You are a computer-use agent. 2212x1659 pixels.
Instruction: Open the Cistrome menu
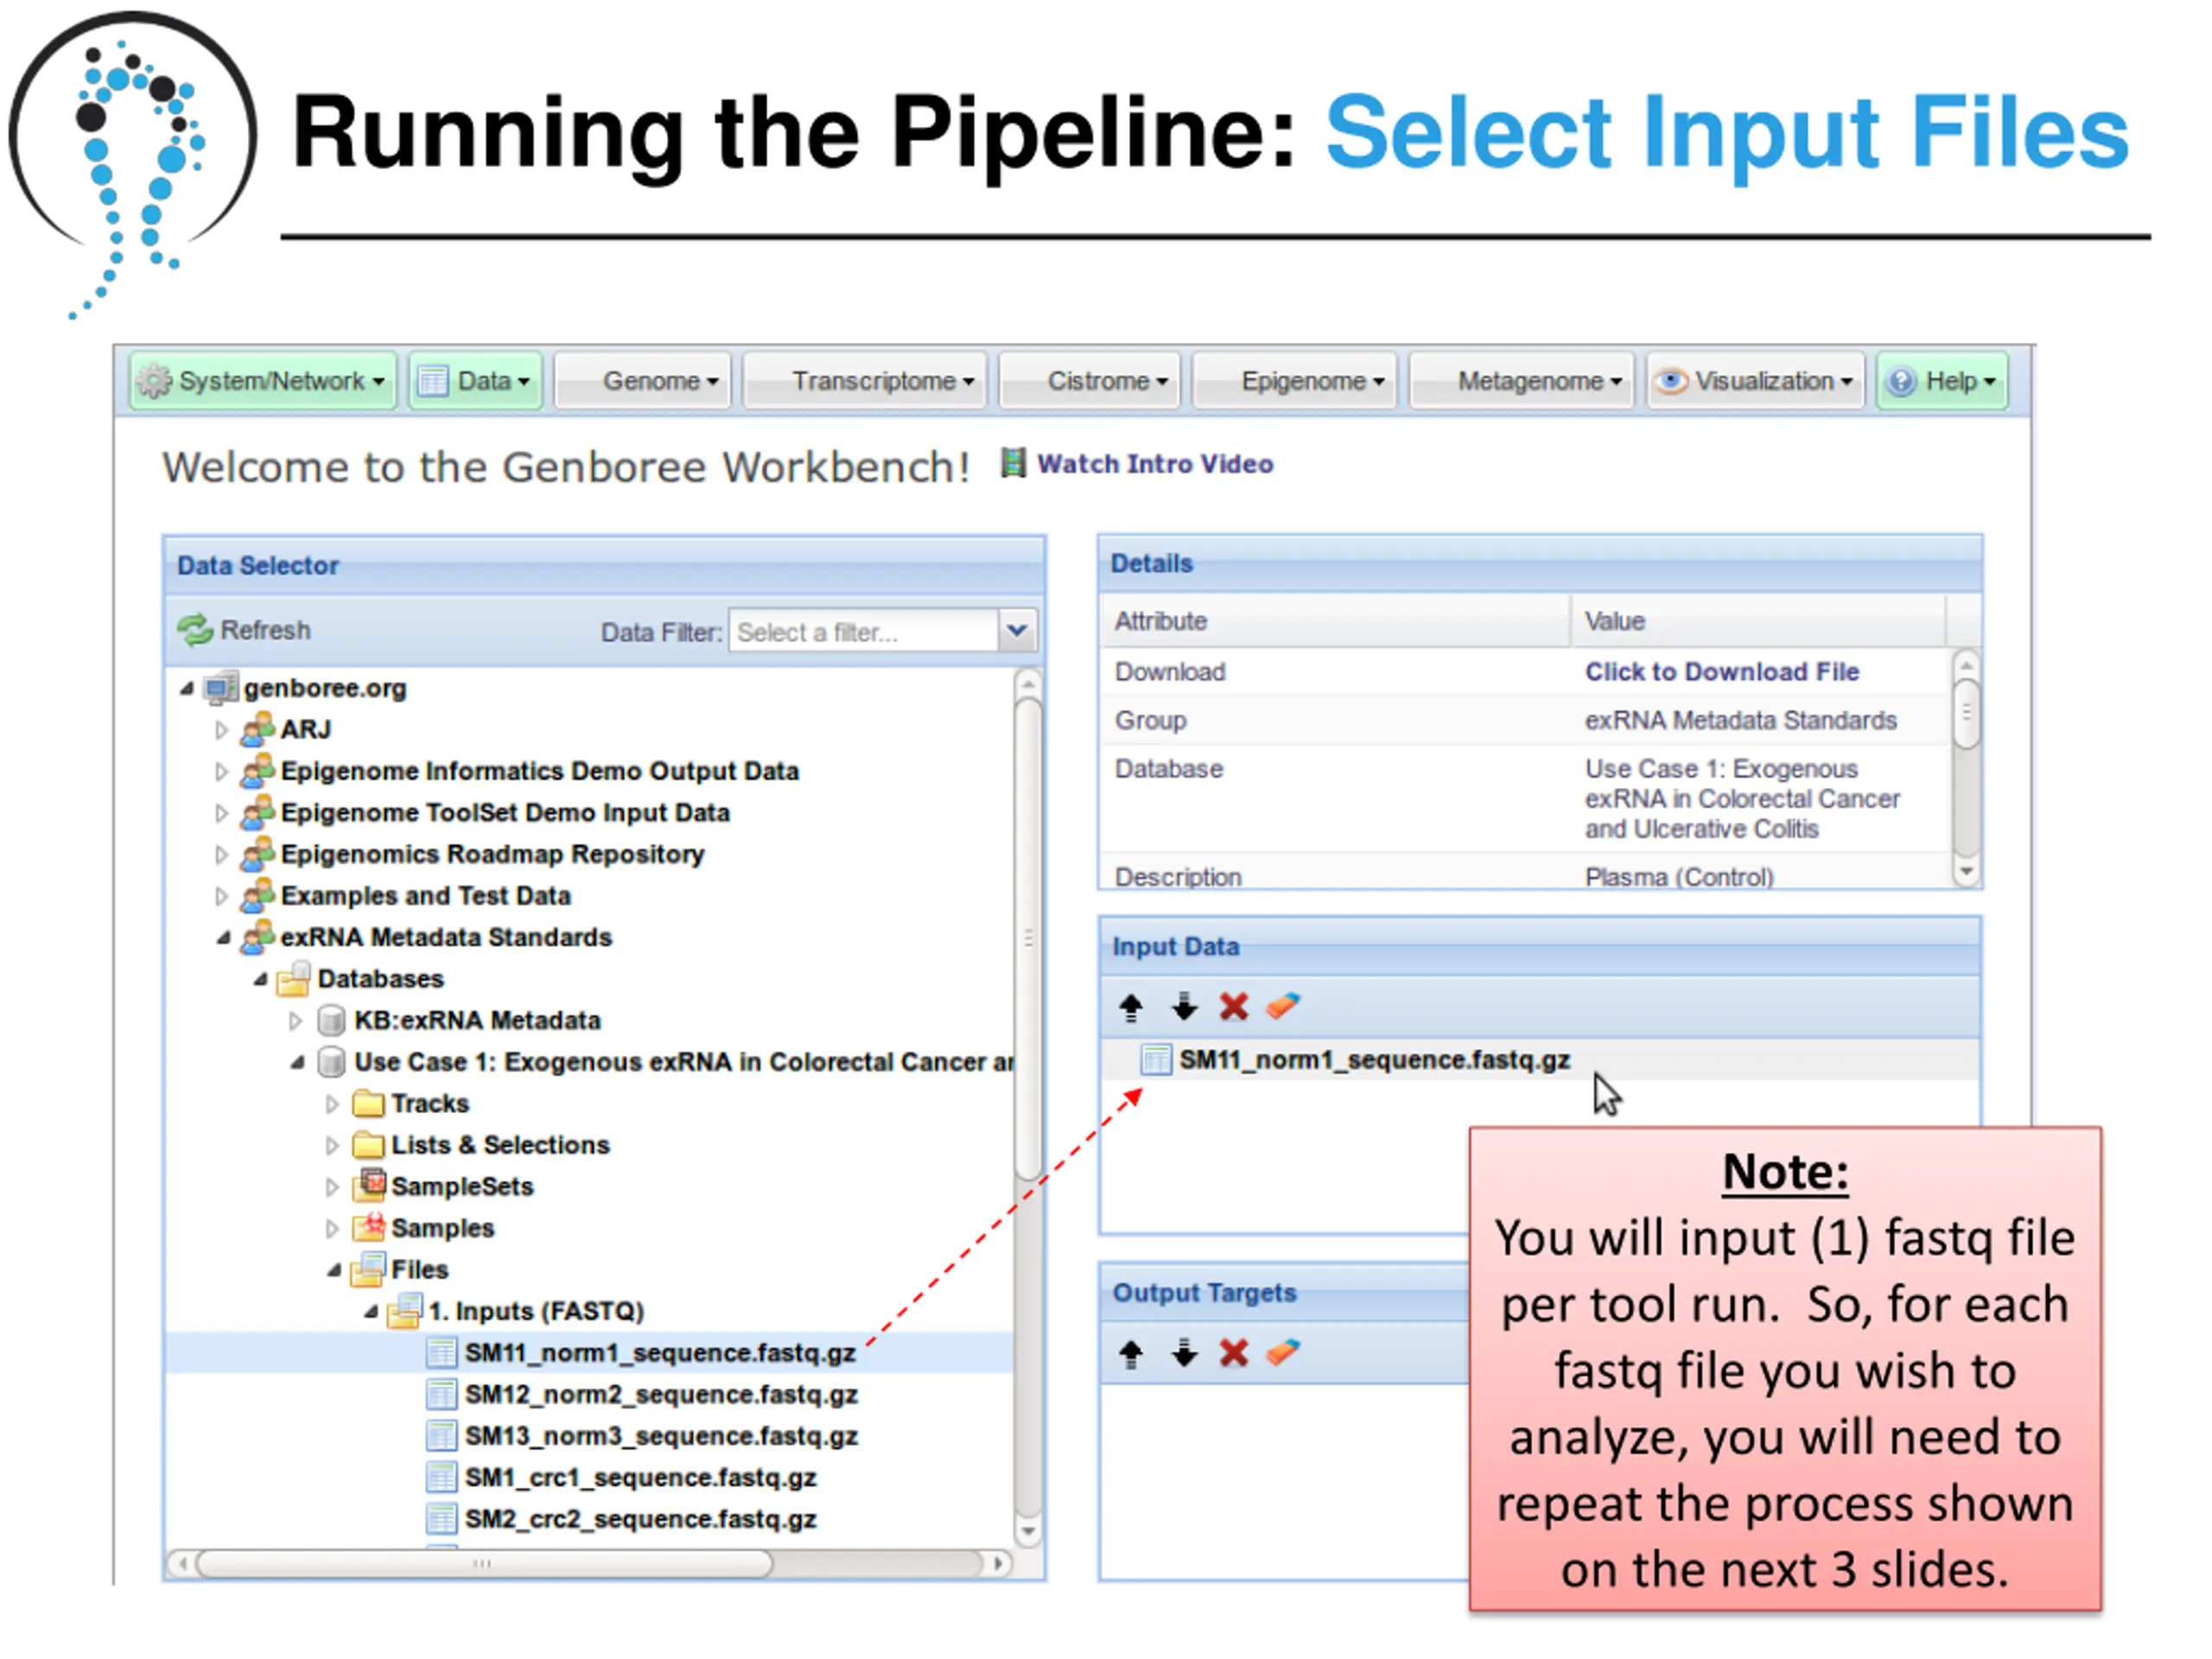(x=1090, y=381)
